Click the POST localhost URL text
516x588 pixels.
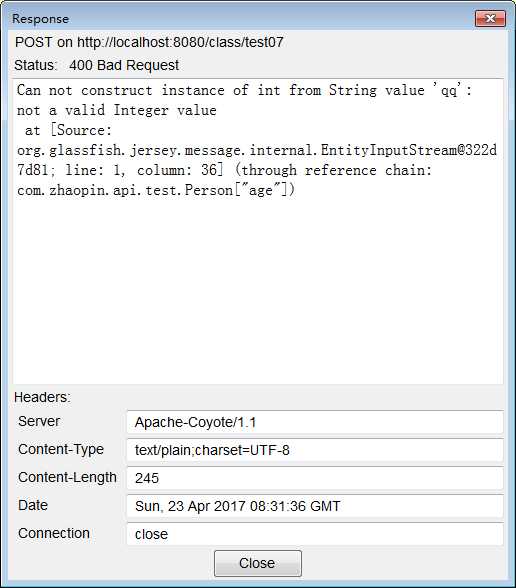click(149, 42)
